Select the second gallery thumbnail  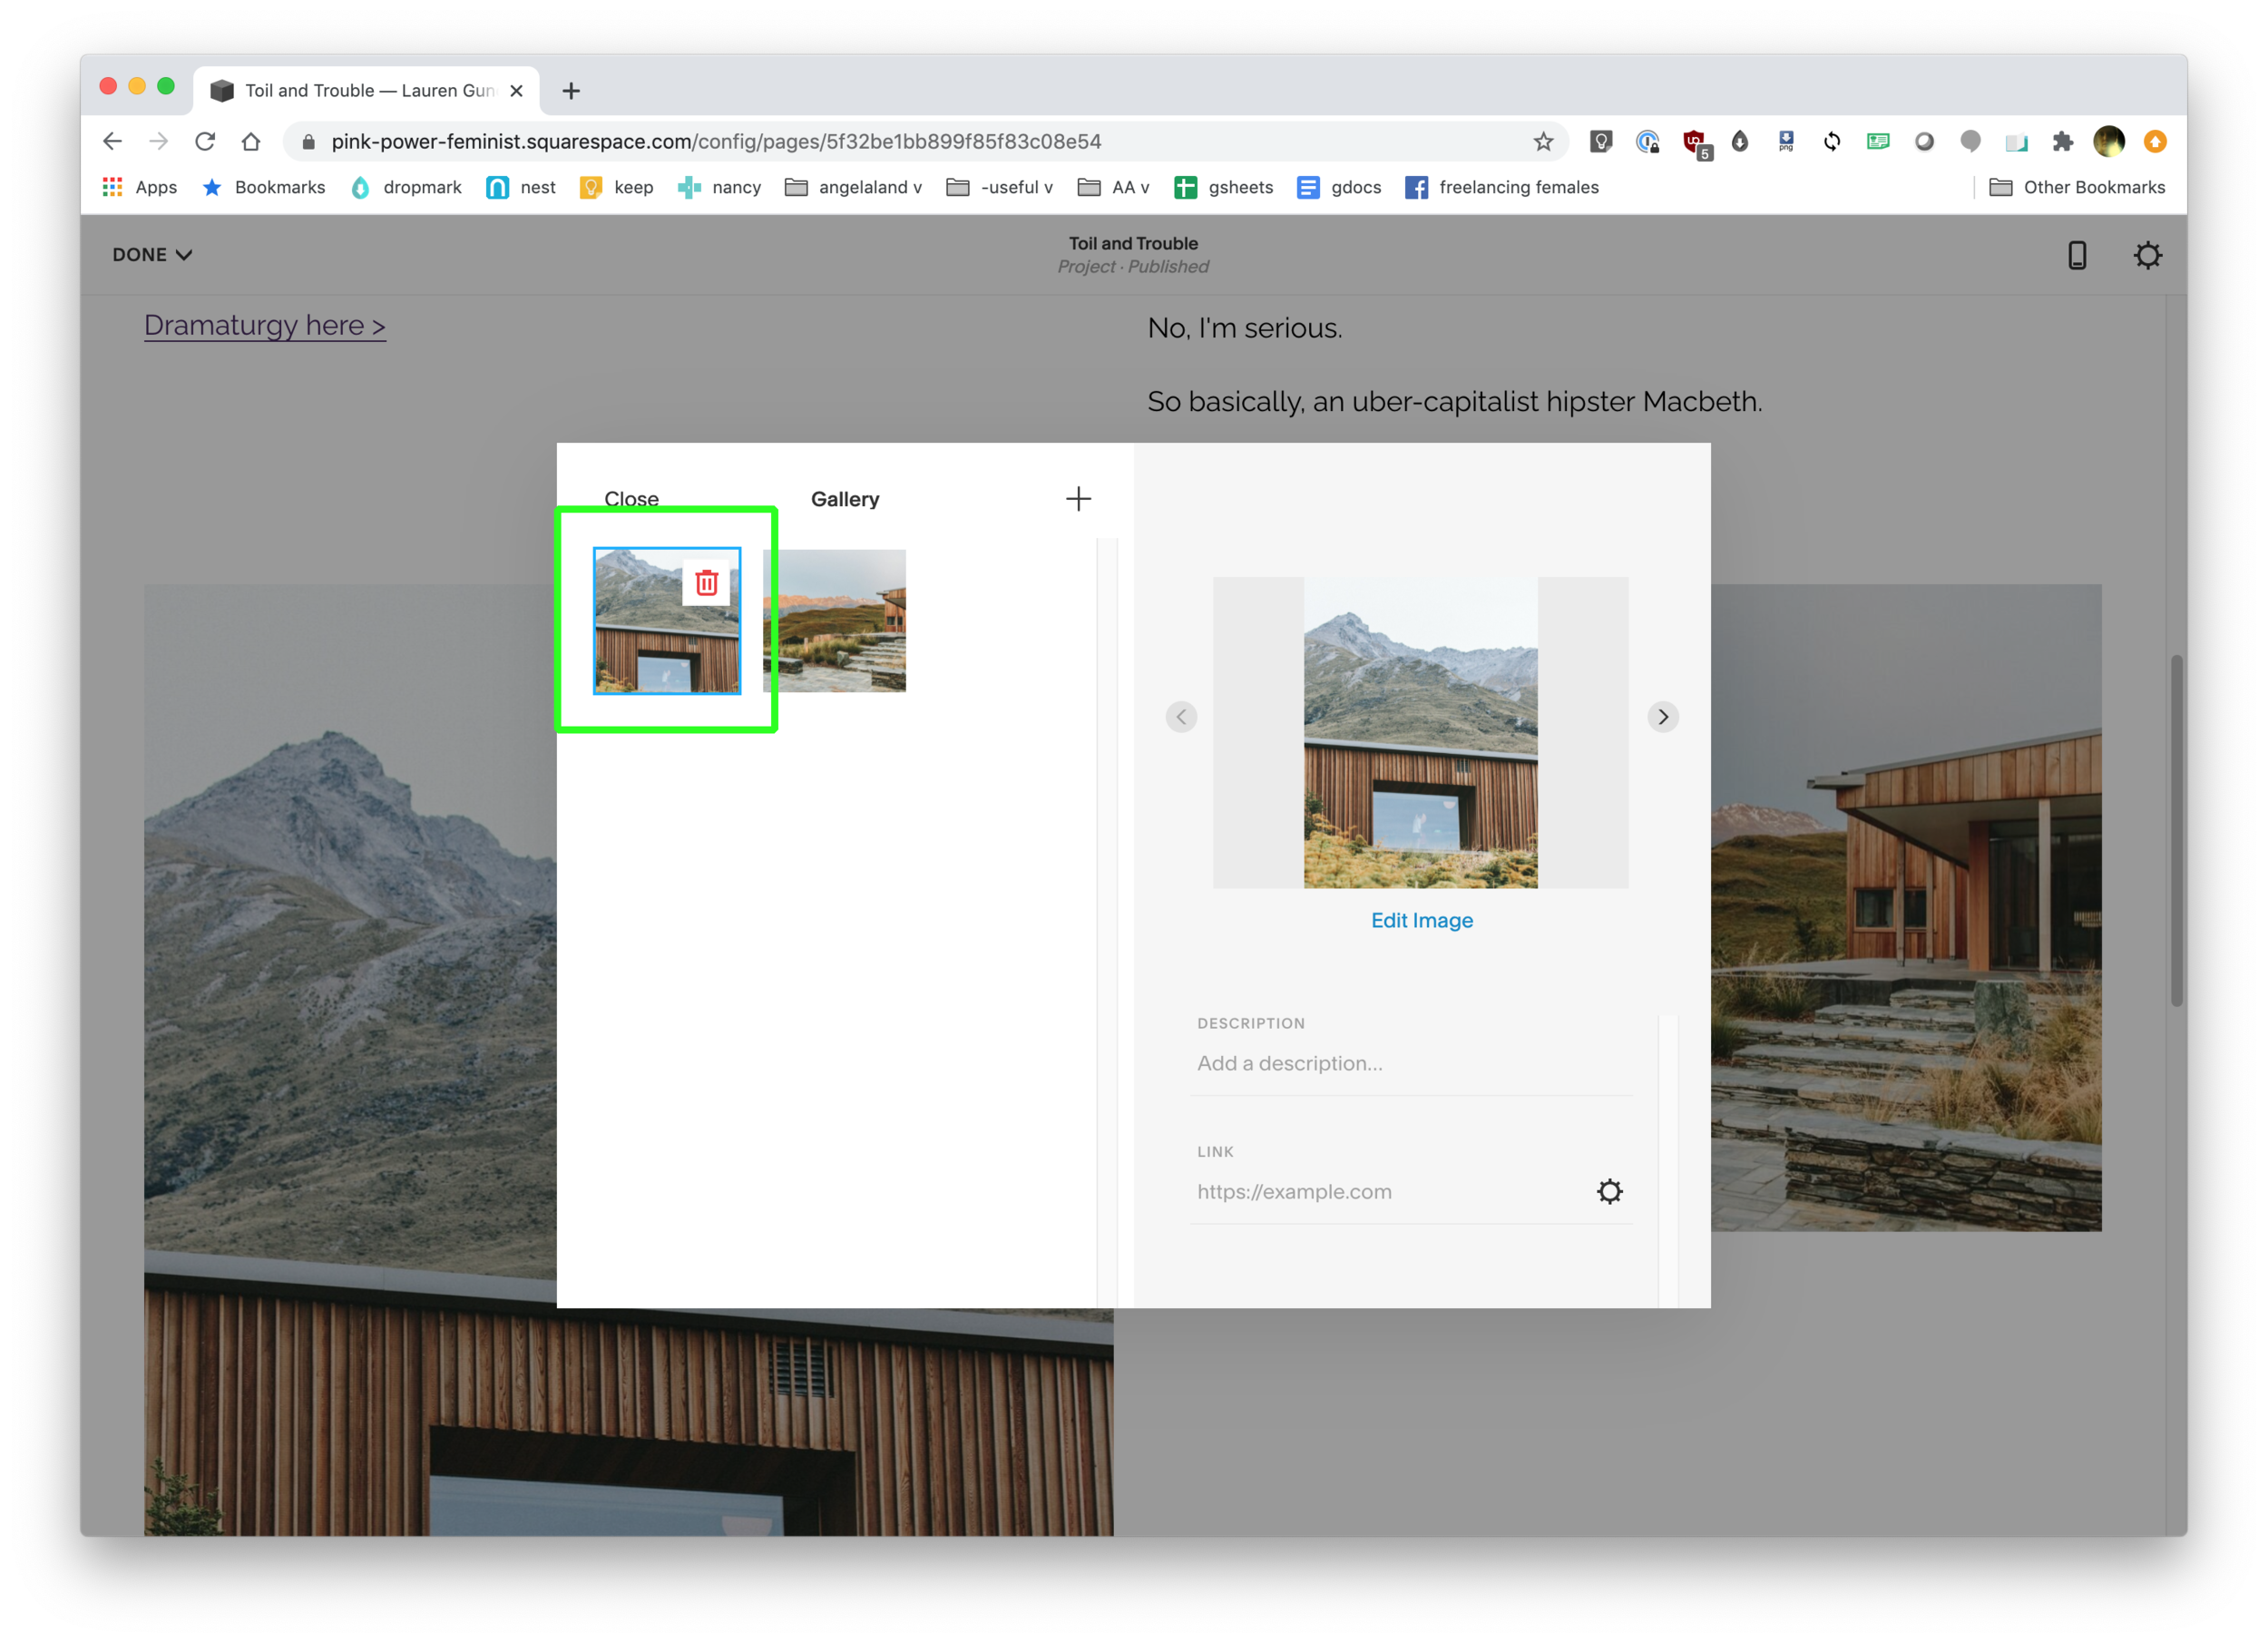[834, 621]
